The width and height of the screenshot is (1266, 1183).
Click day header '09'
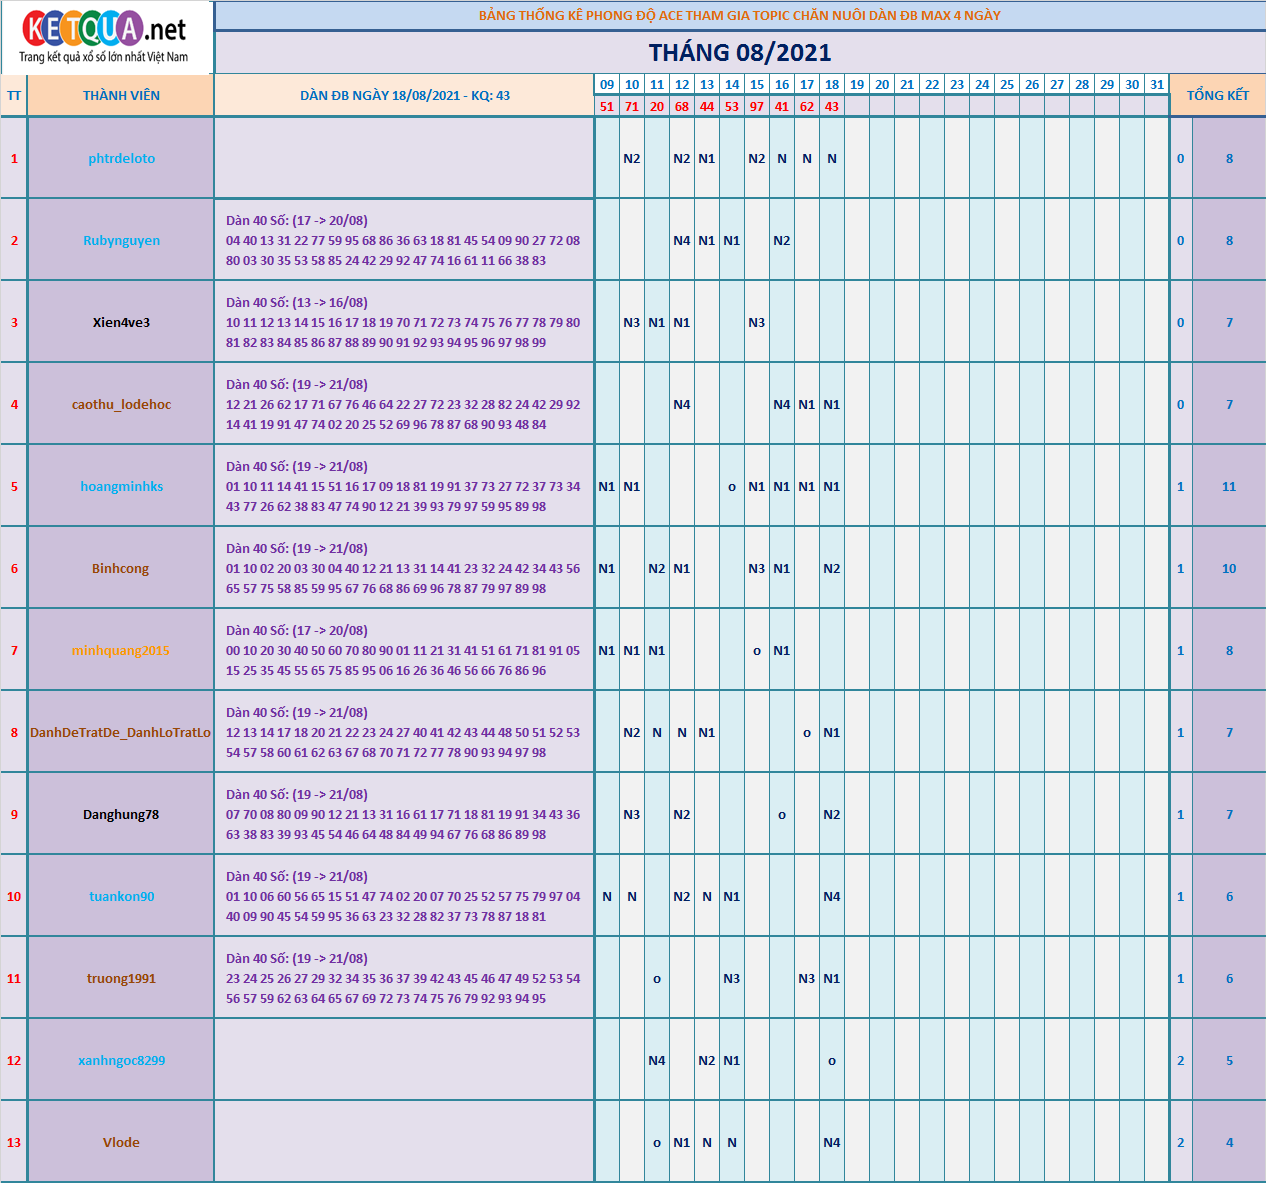pos(607,85)
